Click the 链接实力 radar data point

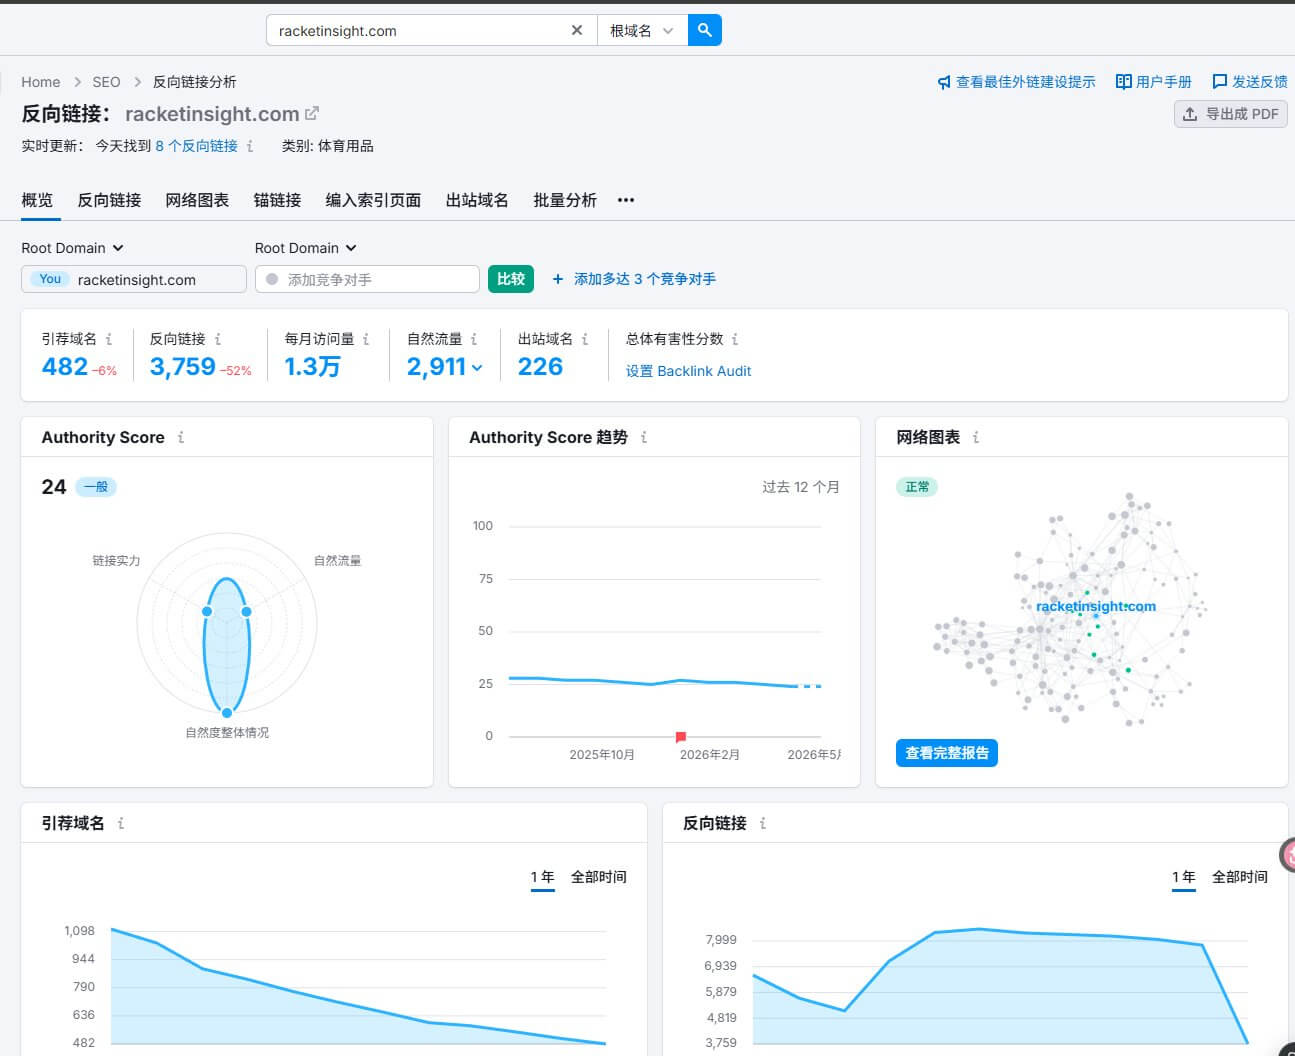(207, 611)
